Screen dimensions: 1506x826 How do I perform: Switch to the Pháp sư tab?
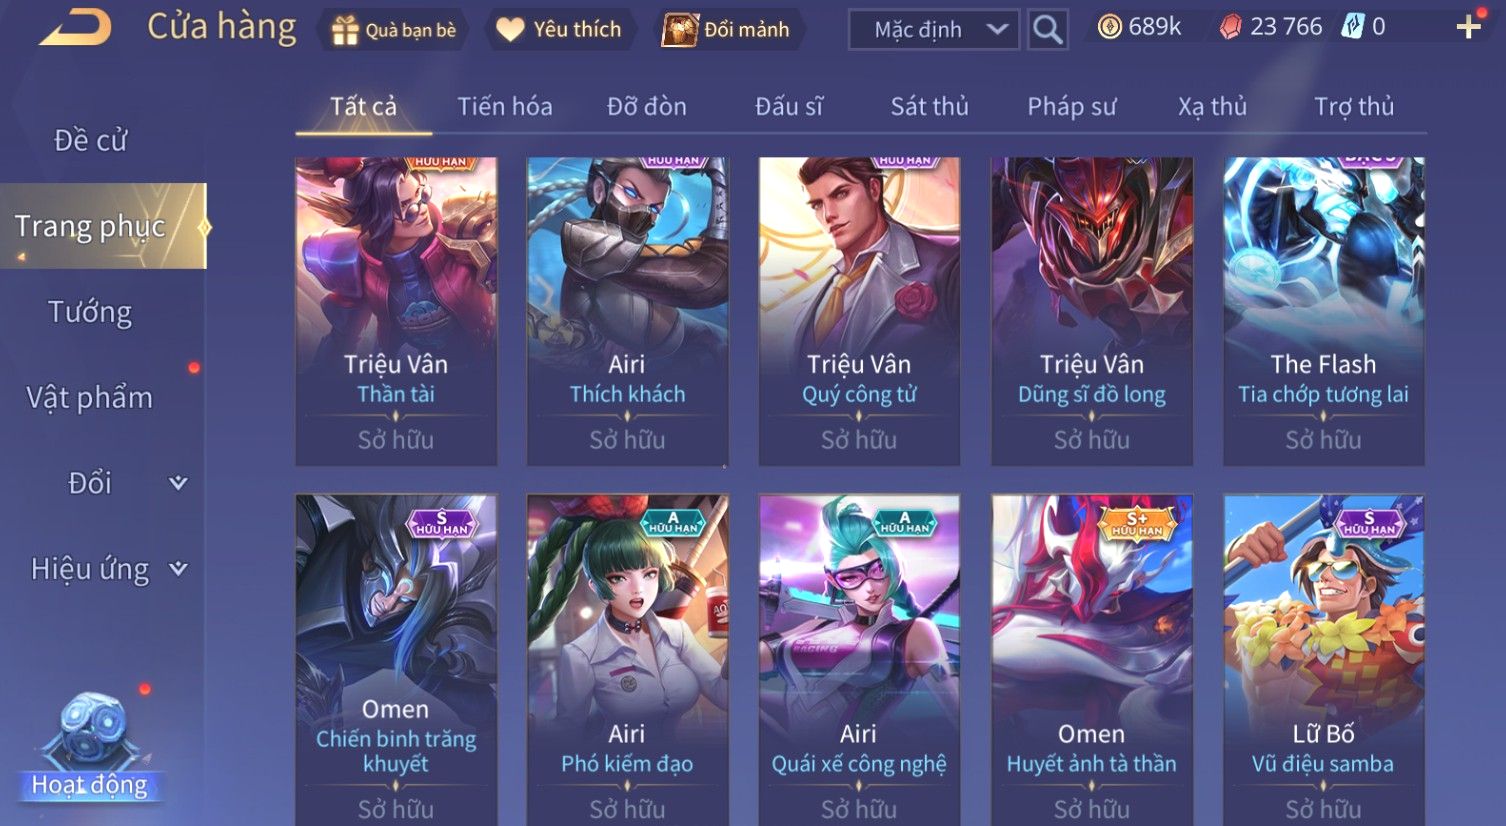(1071, 106)
